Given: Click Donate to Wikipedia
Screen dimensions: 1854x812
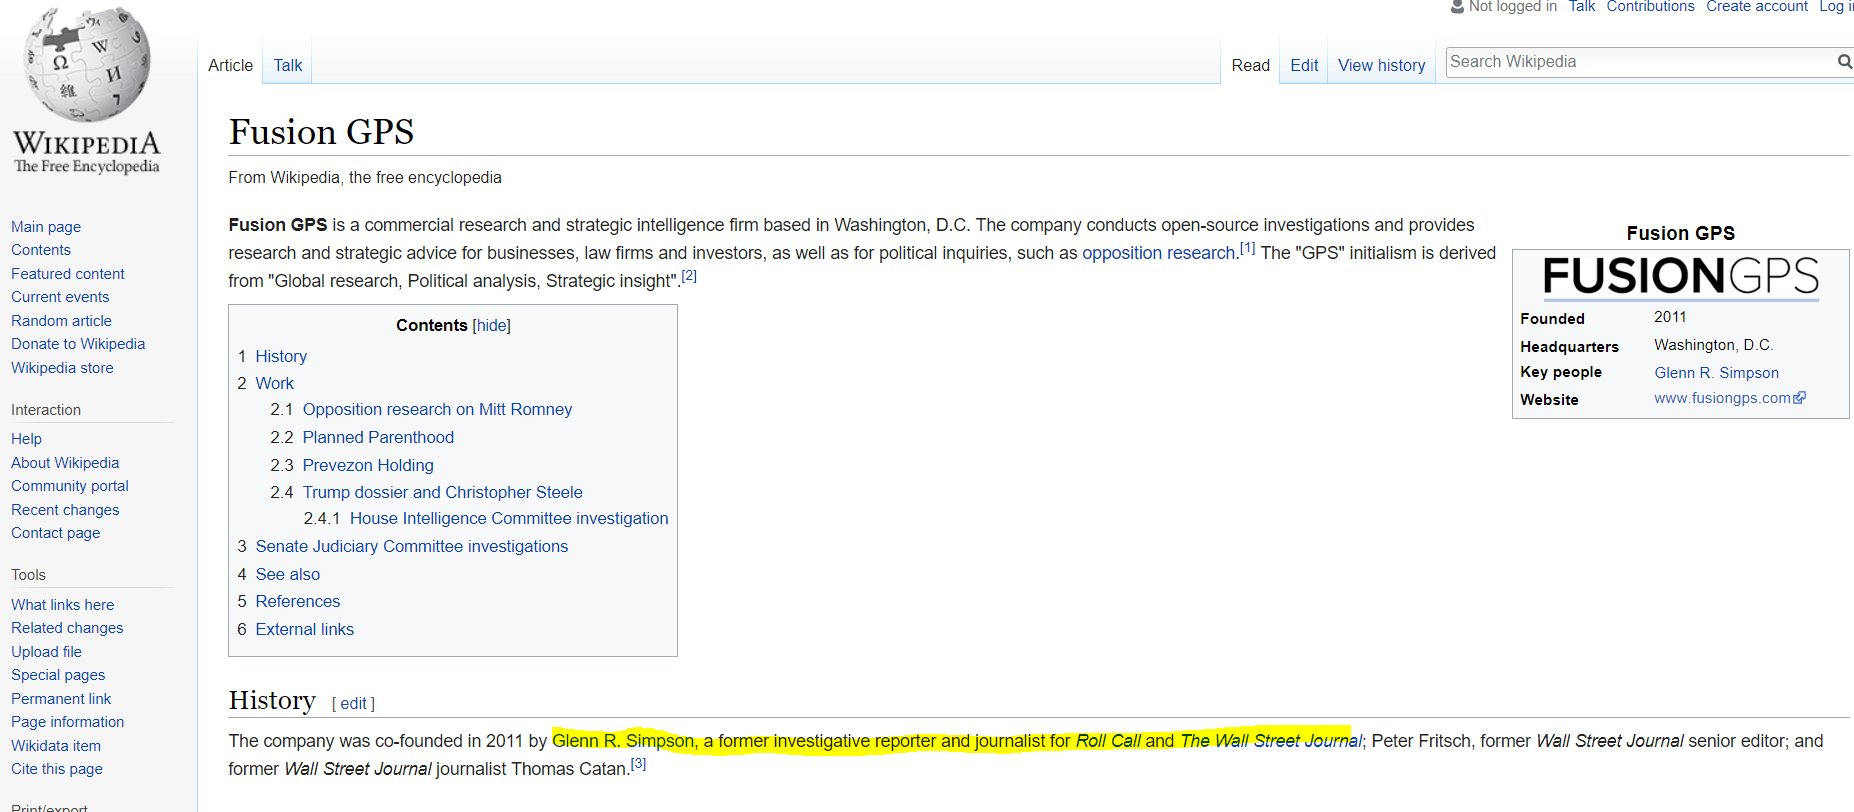Looking at the screenshot, I should click(78, 344).
